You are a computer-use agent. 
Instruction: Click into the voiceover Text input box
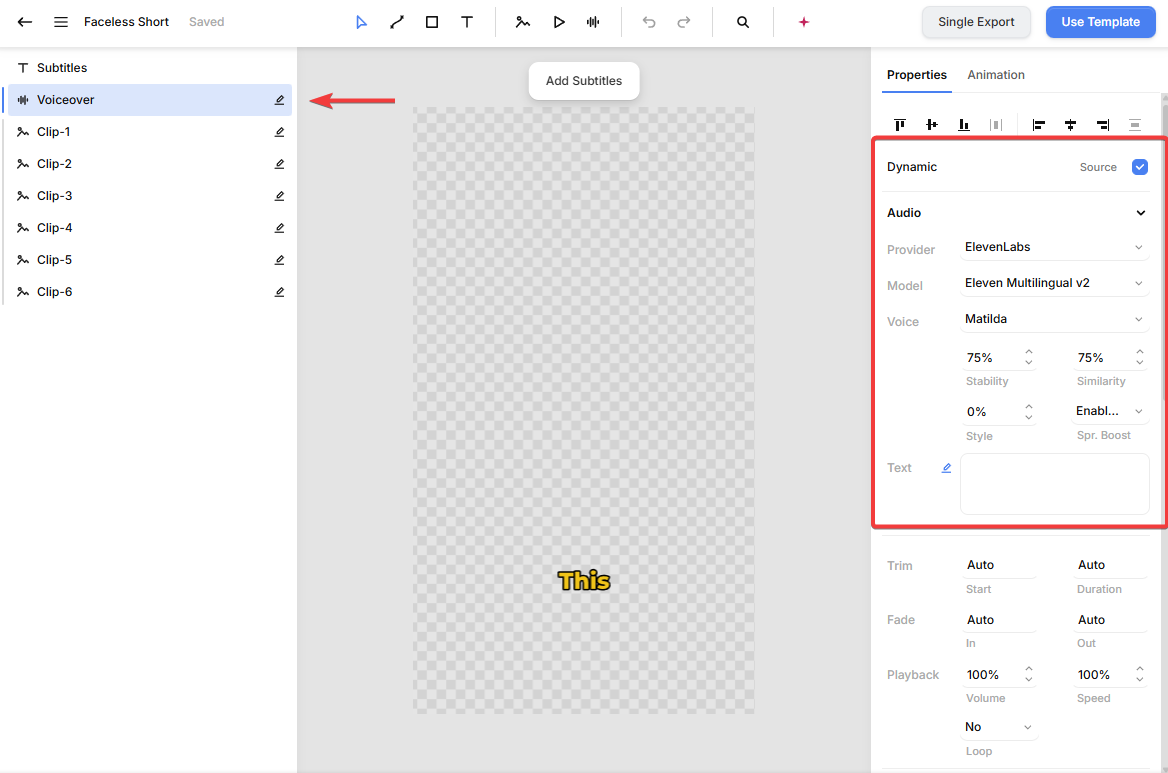[x=1054, y=484]
